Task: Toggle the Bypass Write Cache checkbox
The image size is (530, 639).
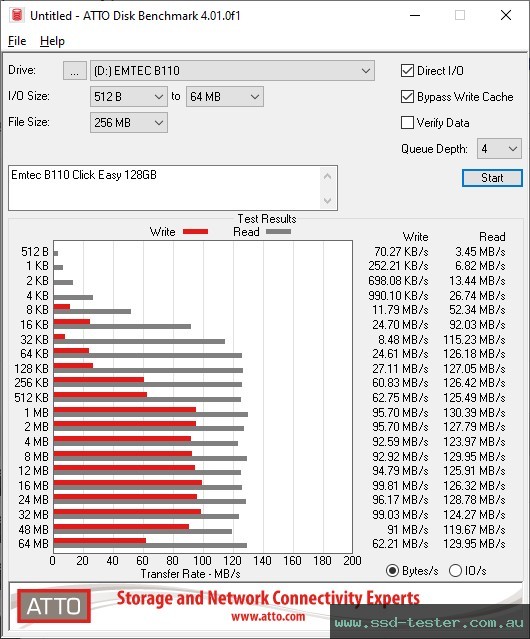Action: 407,97
